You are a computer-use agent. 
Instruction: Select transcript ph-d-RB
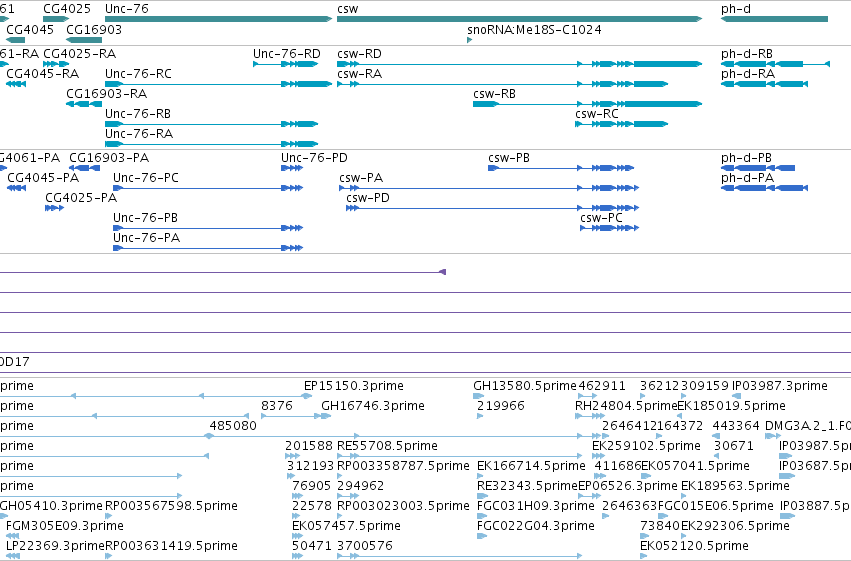coord(776,64)
